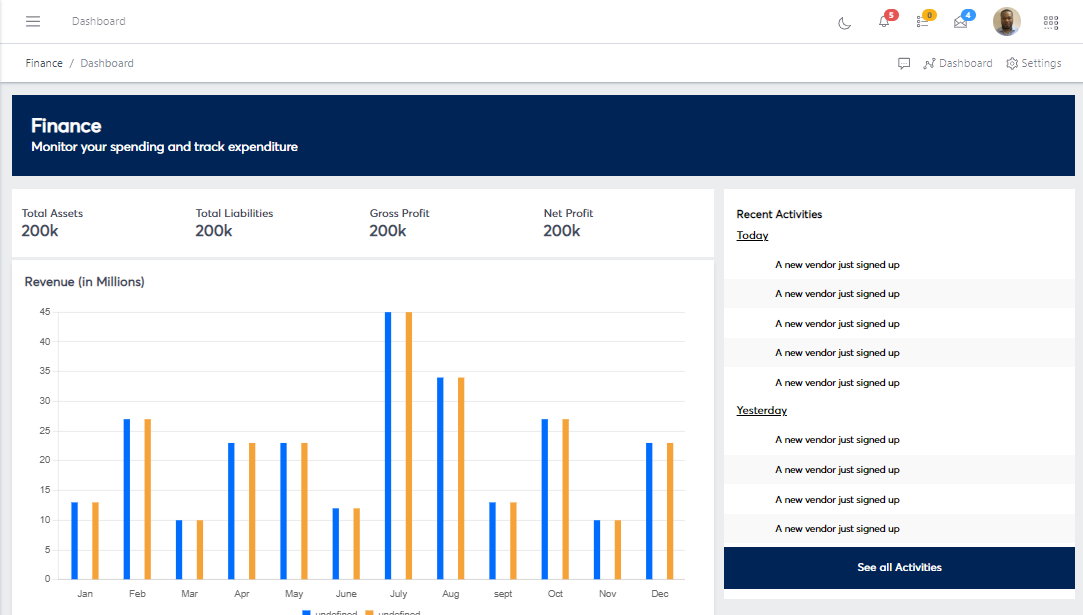Viewport: 1083px width, 615px height.
Task: Click the feedback comment bubble icon
Action: click(x=904, y=63)
